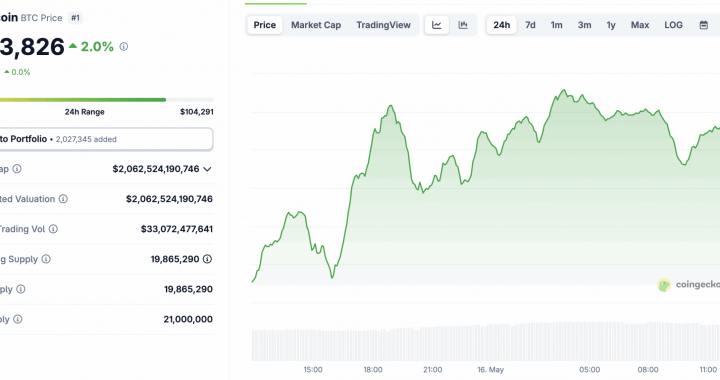Select the Market Cap chart tab
The image size is (720, 380).
(316, 25)
